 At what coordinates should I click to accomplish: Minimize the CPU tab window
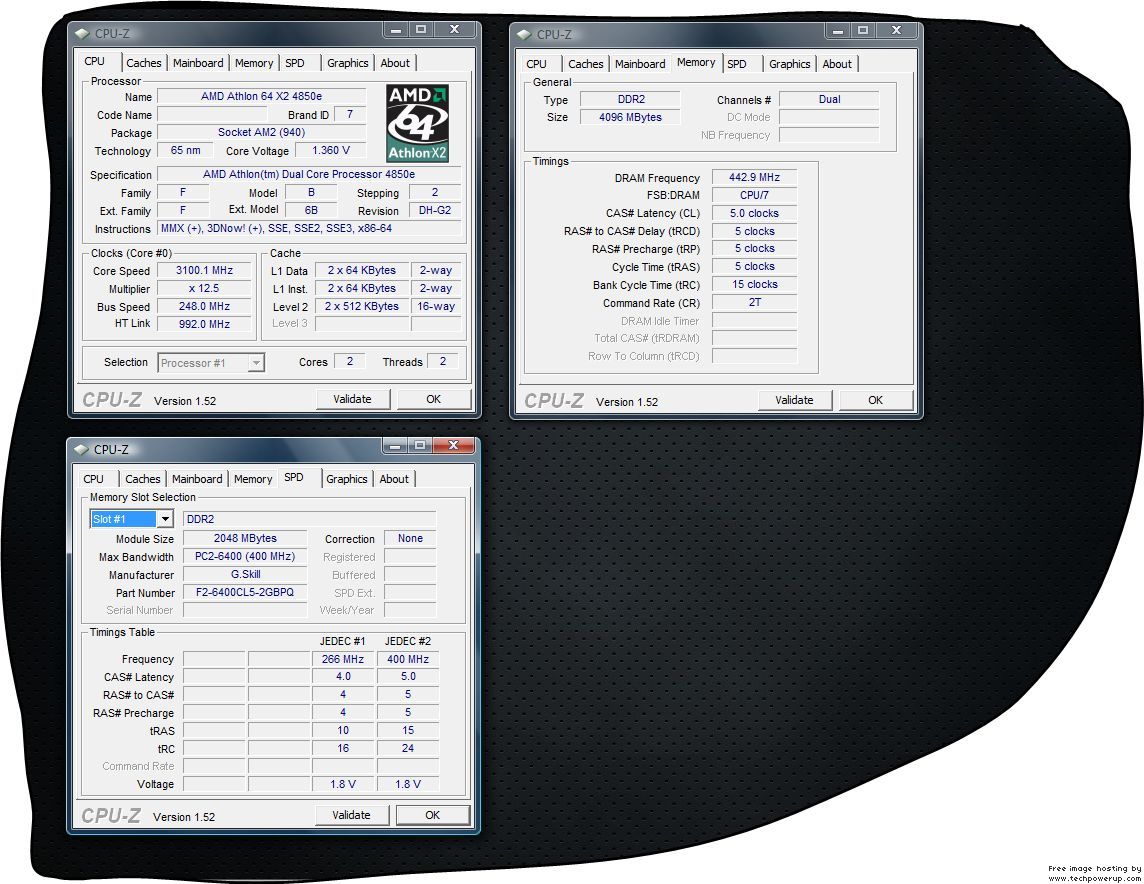(x=395, y=30)
